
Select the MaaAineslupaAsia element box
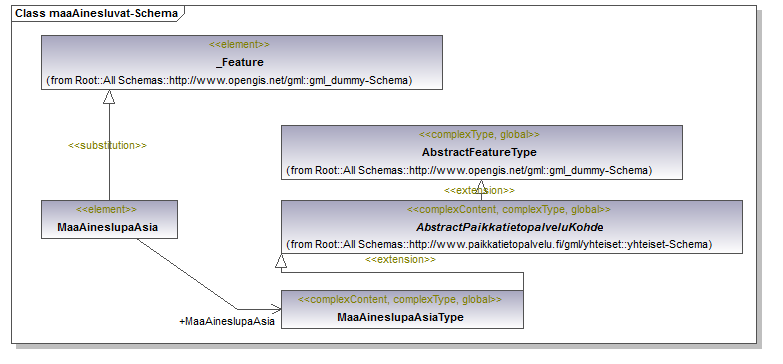109,219
